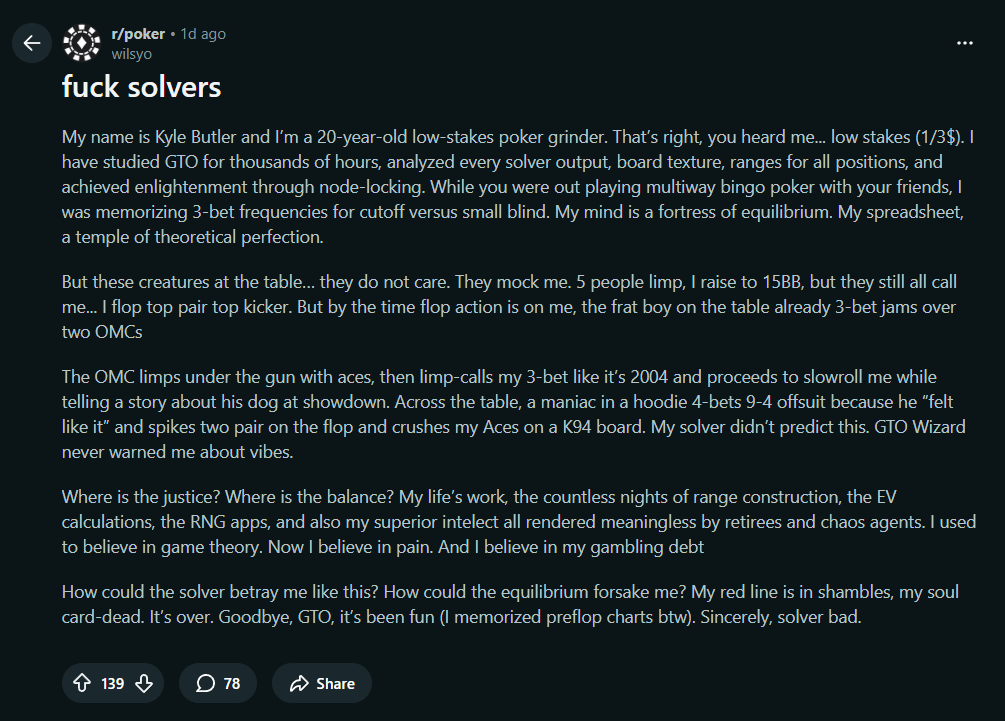Open the wilsyo user profile
This screenshot has height=721, width=1005.
pyautogui.click(x=131, y=54)
